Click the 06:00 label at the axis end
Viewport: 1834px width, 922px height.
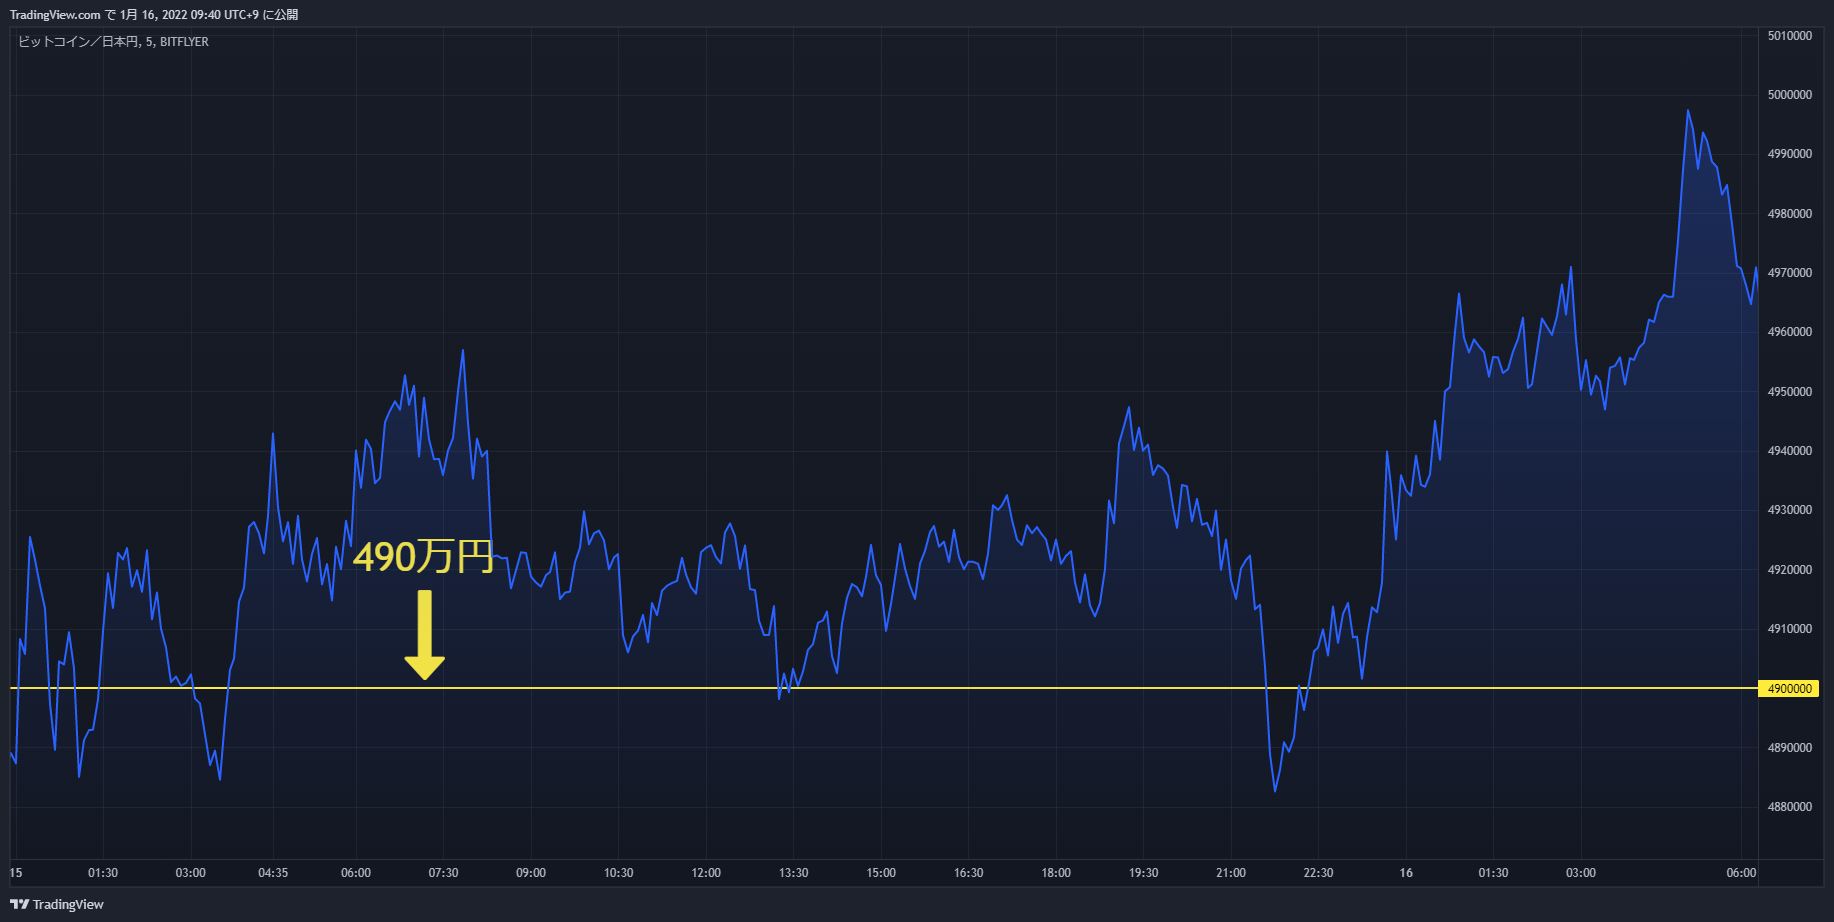(1741, 873)
